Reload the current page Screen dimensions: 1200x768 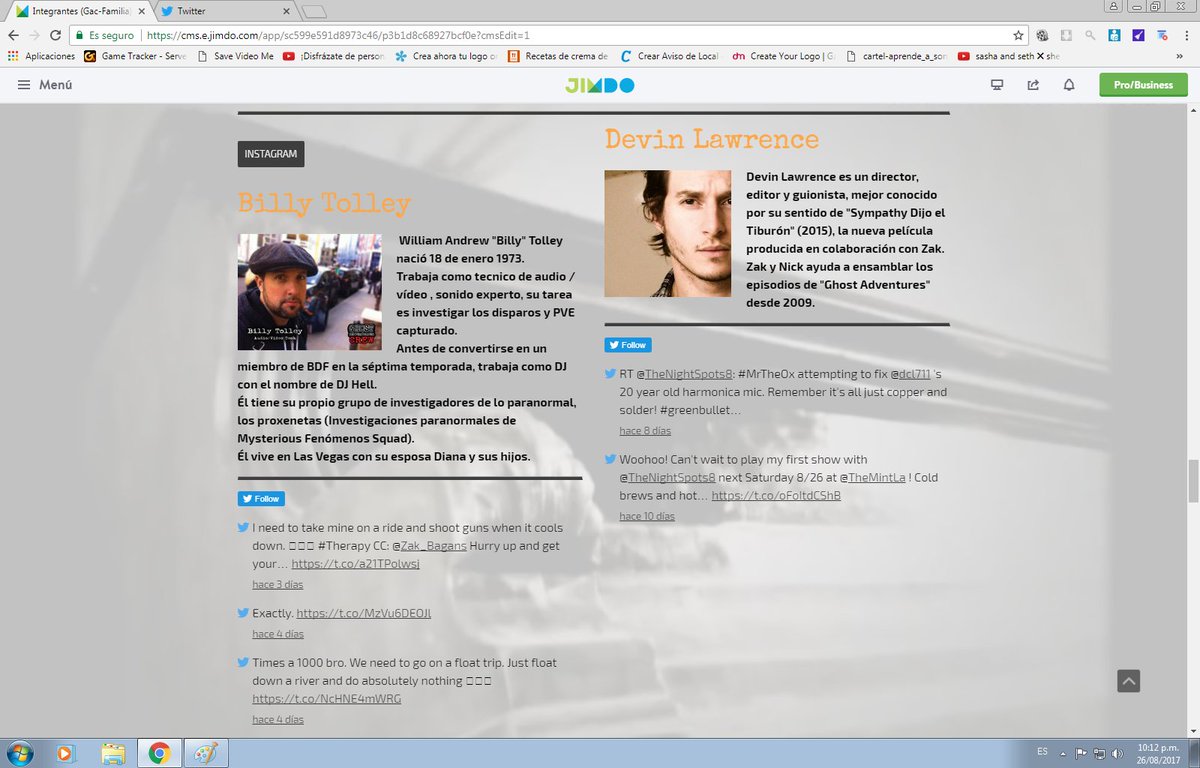tap(58, 34)
